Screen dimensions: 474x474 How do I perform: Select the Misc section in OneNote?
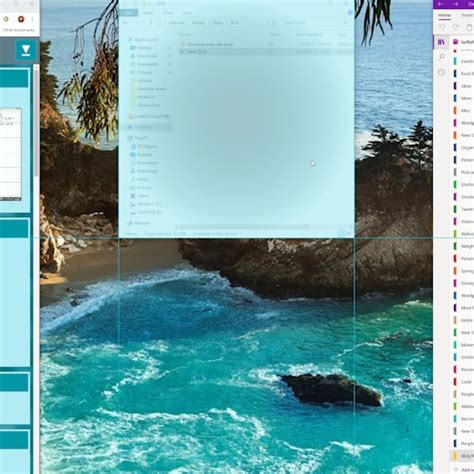click(x=463, y=111)
